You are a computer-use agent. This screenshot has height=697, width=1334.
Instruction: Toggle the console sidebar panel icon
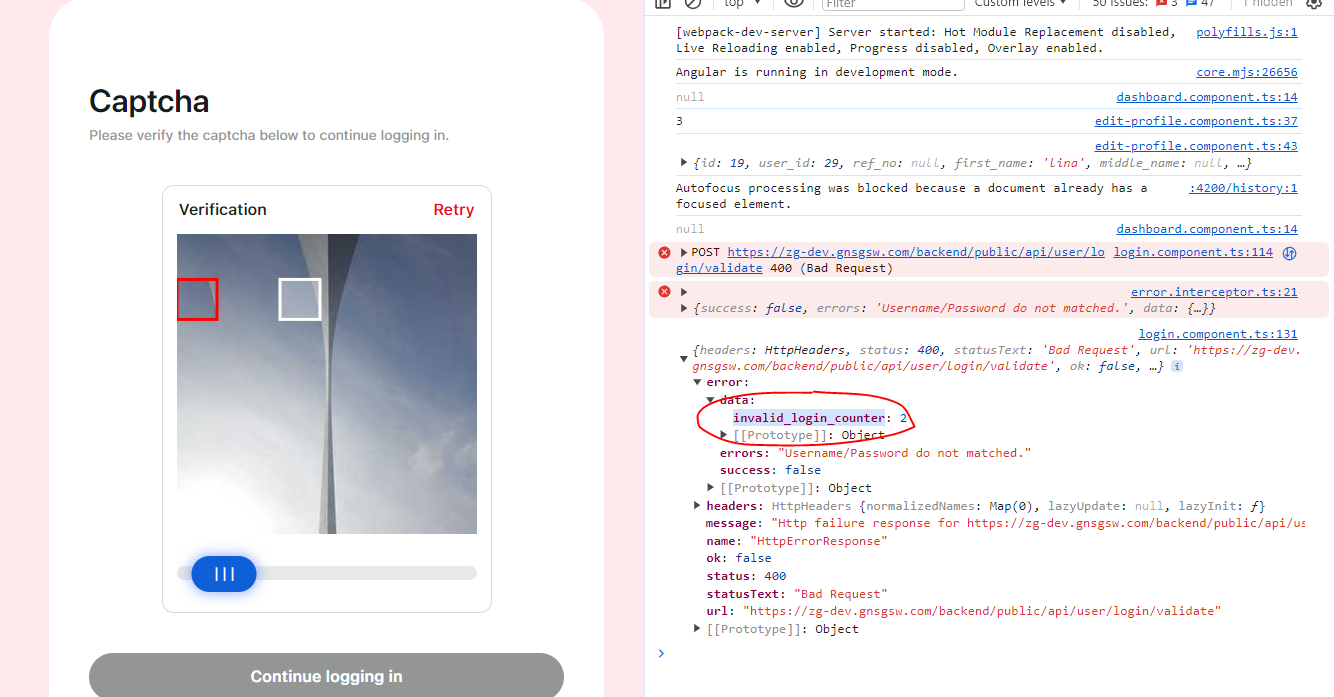(x=662, y=3)
